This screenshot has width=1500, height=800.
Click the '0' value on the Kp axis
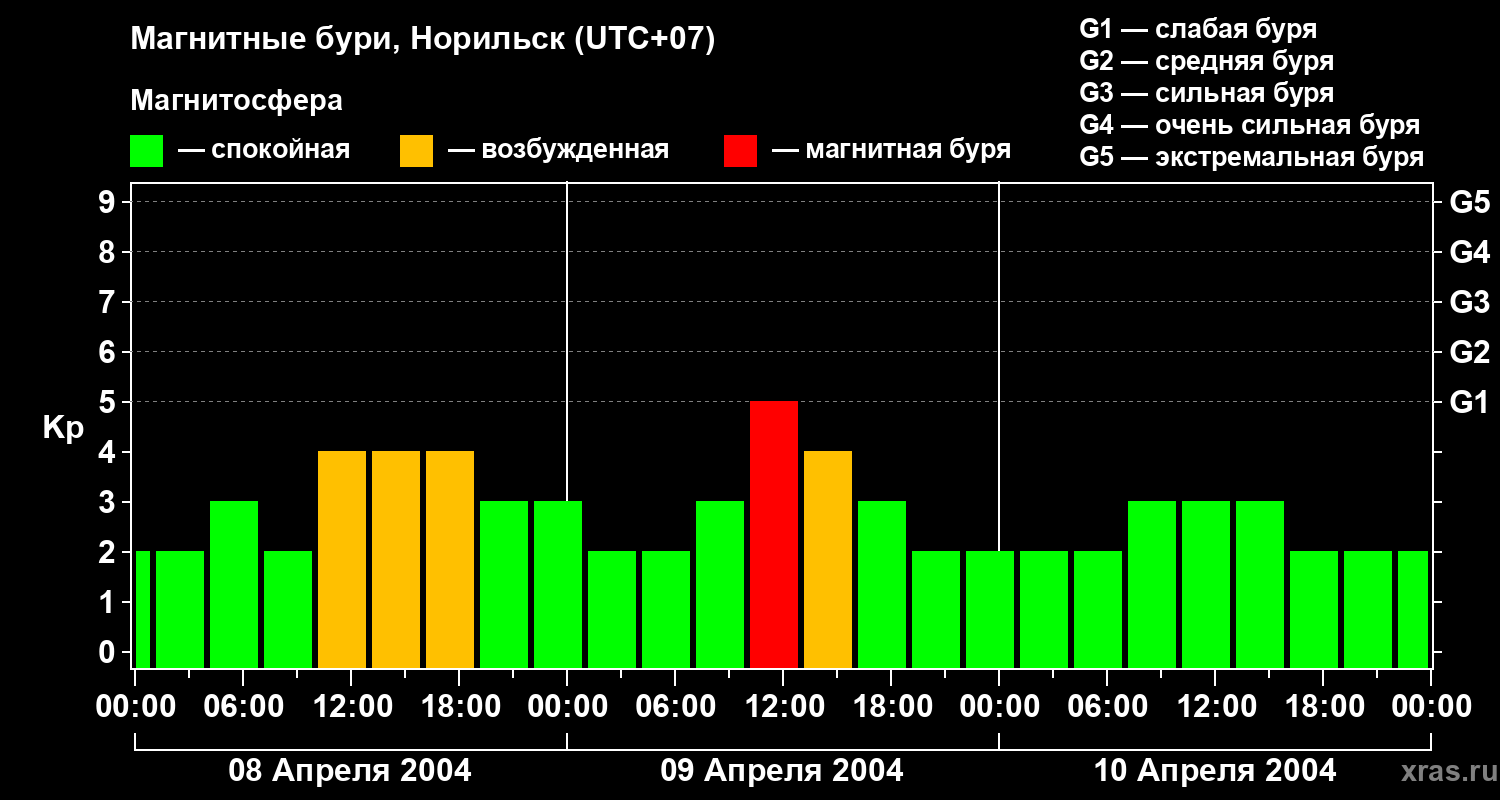pos(109,652)
